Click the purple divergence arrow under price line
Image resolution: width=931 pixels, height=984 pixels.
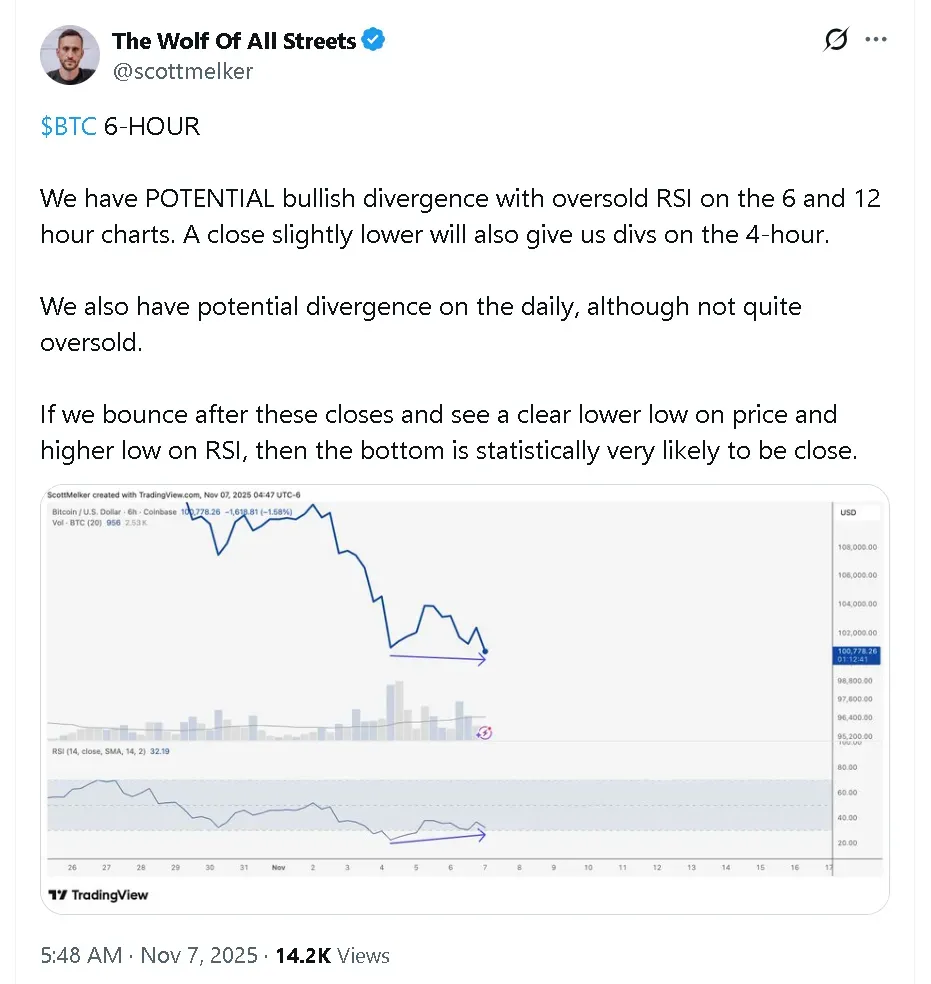pyautogui.click(x=437, y=657)
